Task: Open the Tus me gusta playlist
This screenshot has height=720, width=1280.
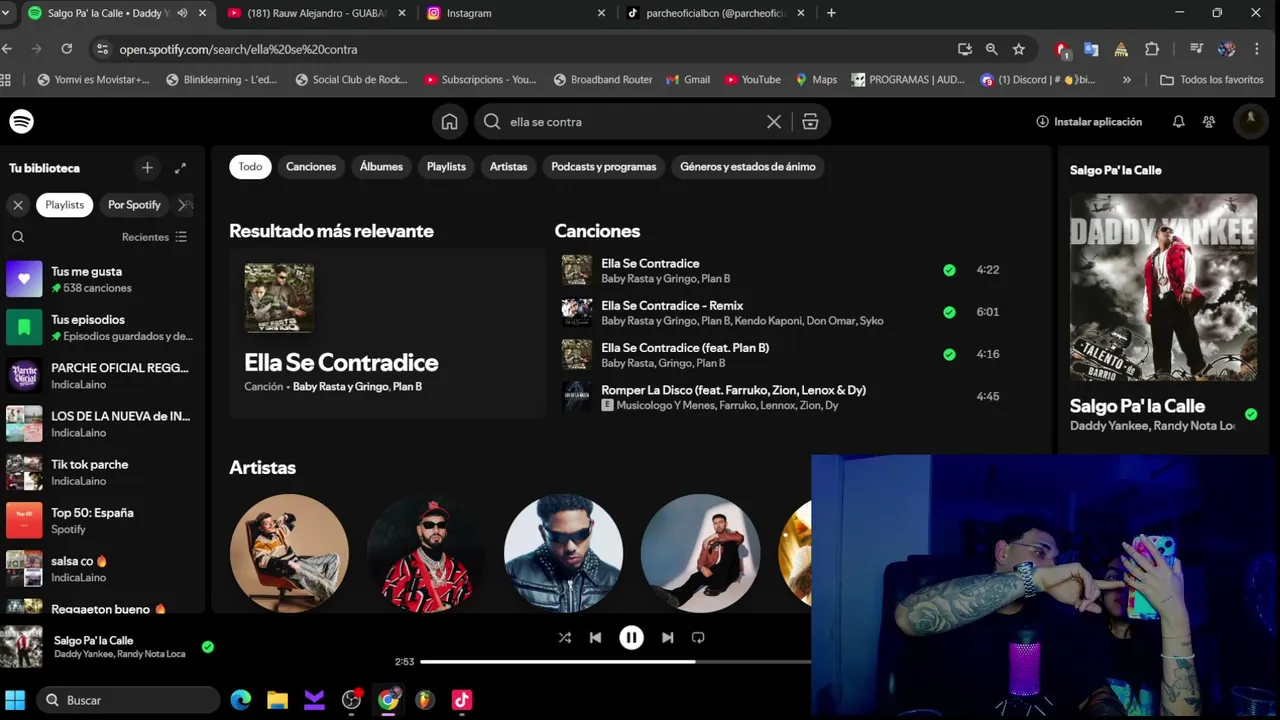Action: (103, 279)
